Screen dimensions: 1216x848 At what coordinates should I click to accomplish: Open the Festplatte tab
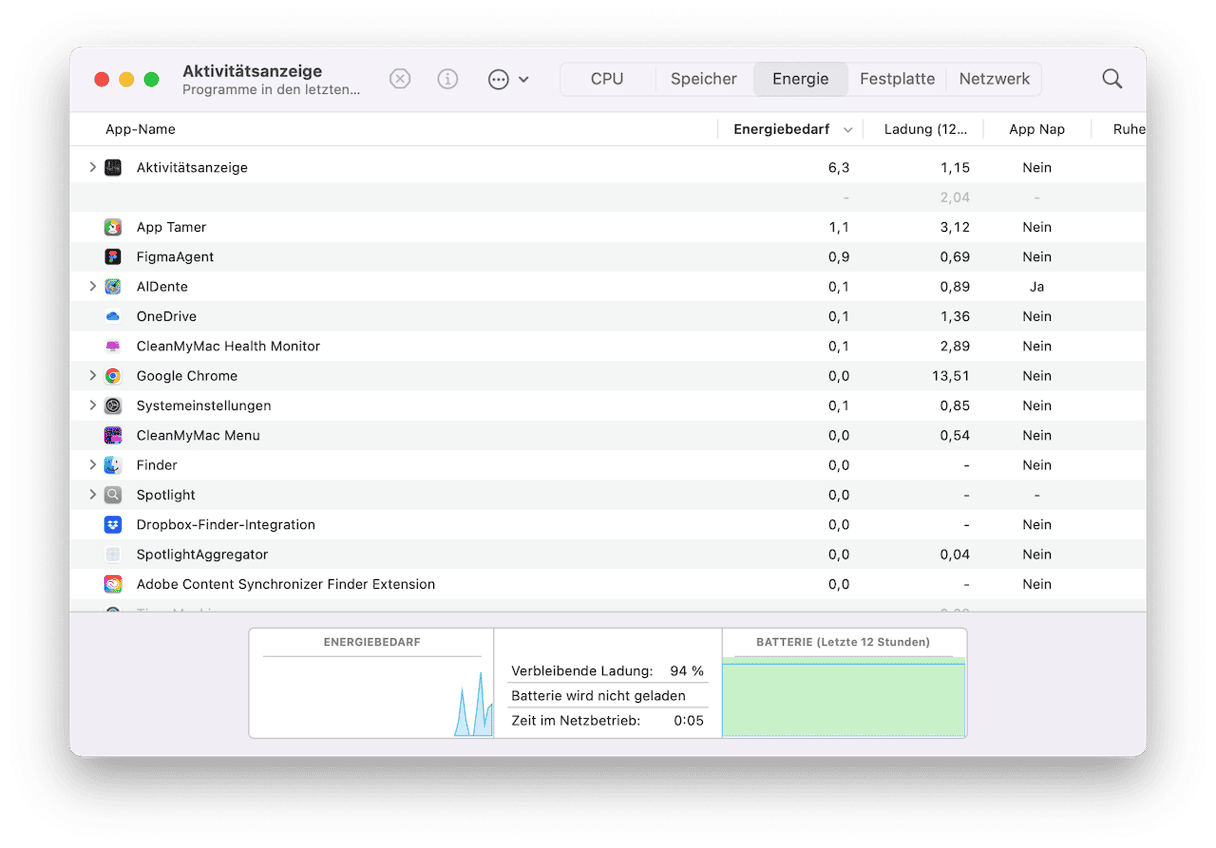pyautogui.click(x=897, y=79)
